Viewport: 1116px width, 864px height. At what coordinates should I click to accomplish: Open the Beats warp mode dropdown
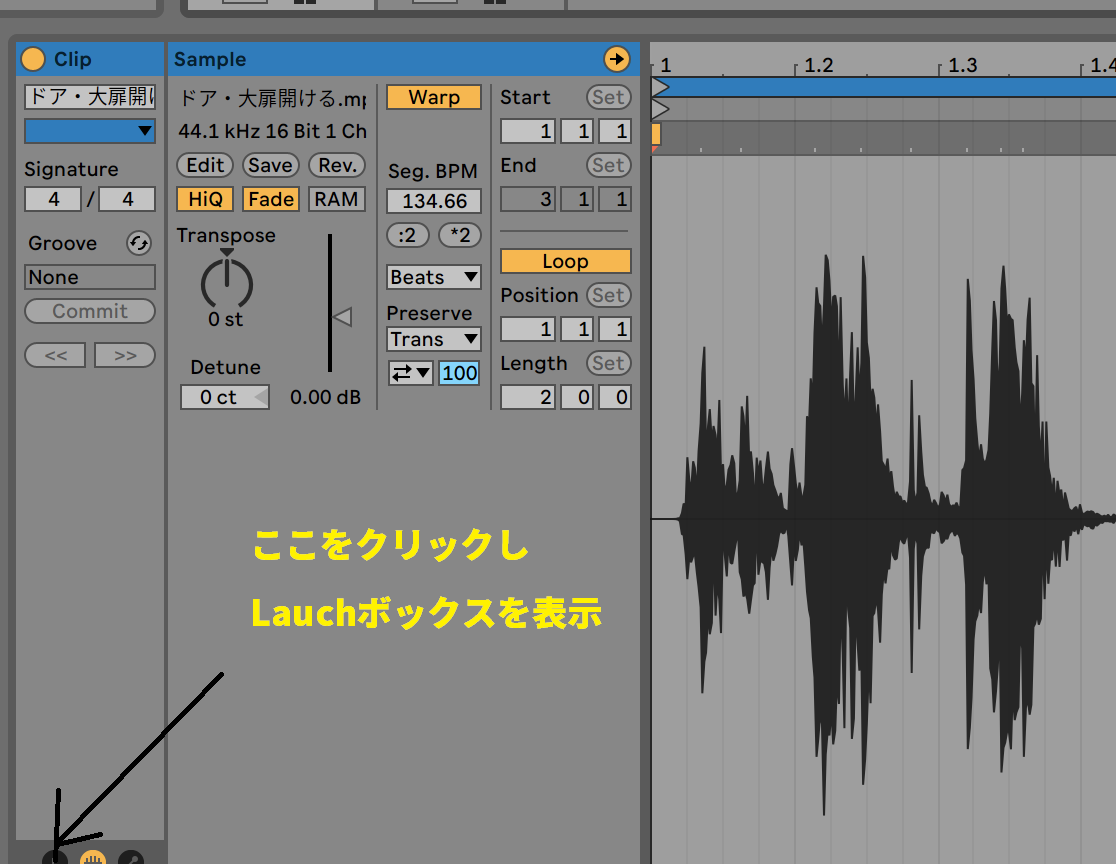(434, 277)
